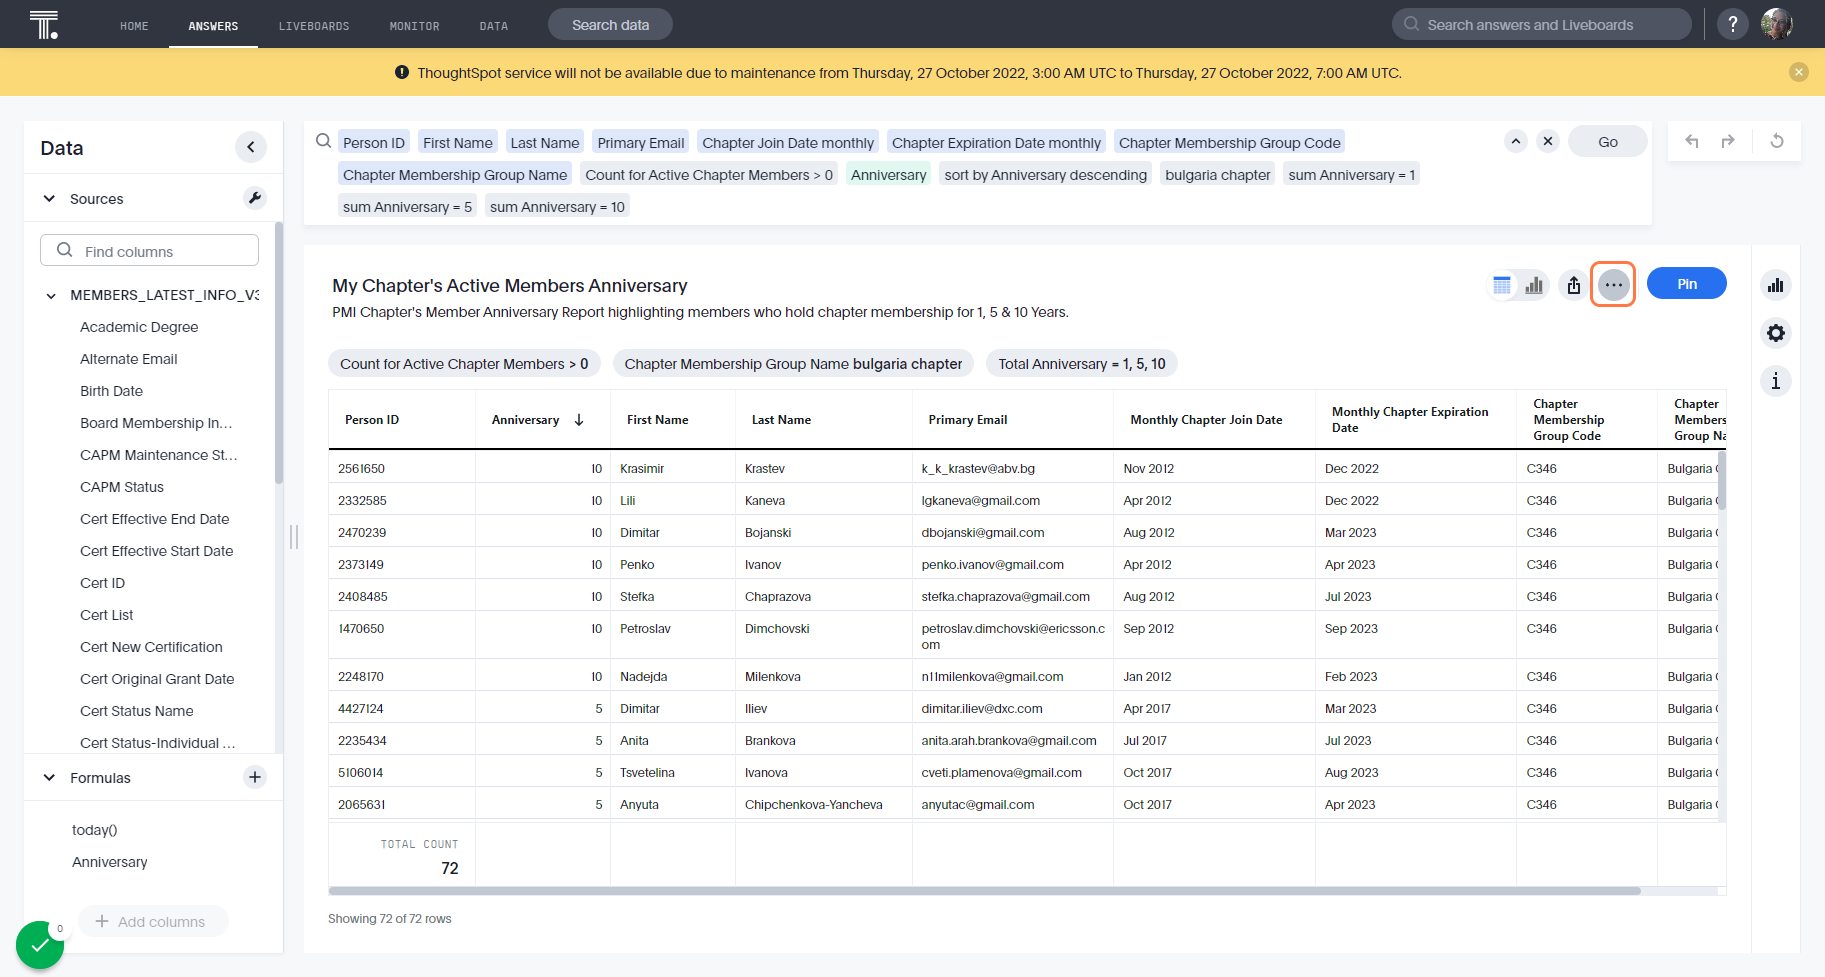Open the more options ellipsis menu
This screenshot has width=1825, height=977.
coord(1613,285)
